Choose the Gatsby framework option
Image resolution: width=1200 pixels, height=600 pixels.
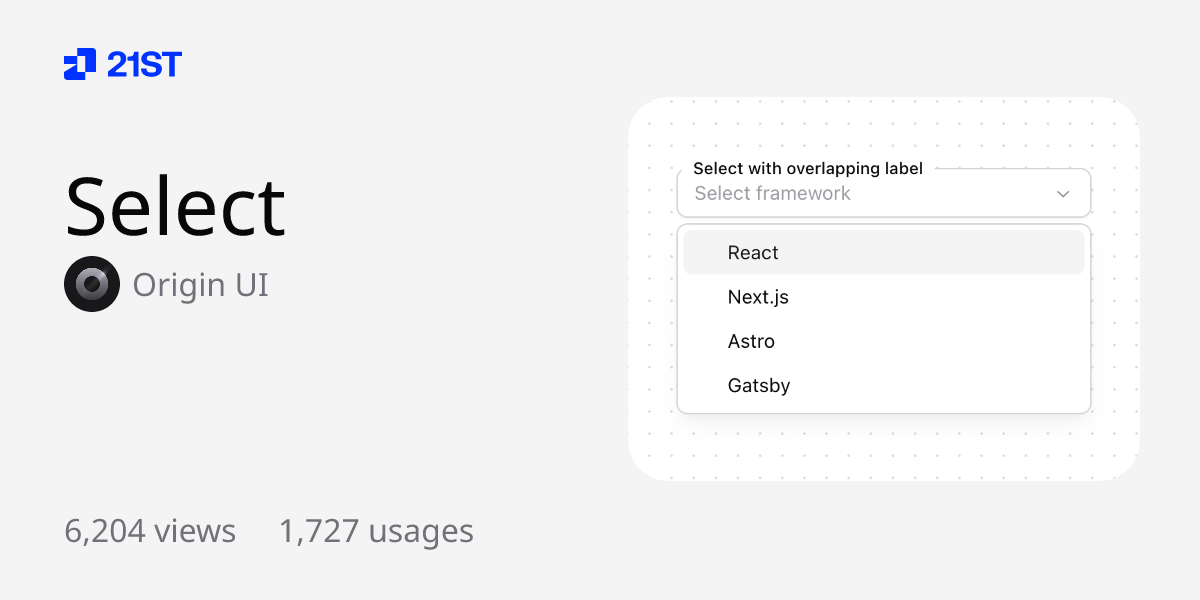point(759,385)
